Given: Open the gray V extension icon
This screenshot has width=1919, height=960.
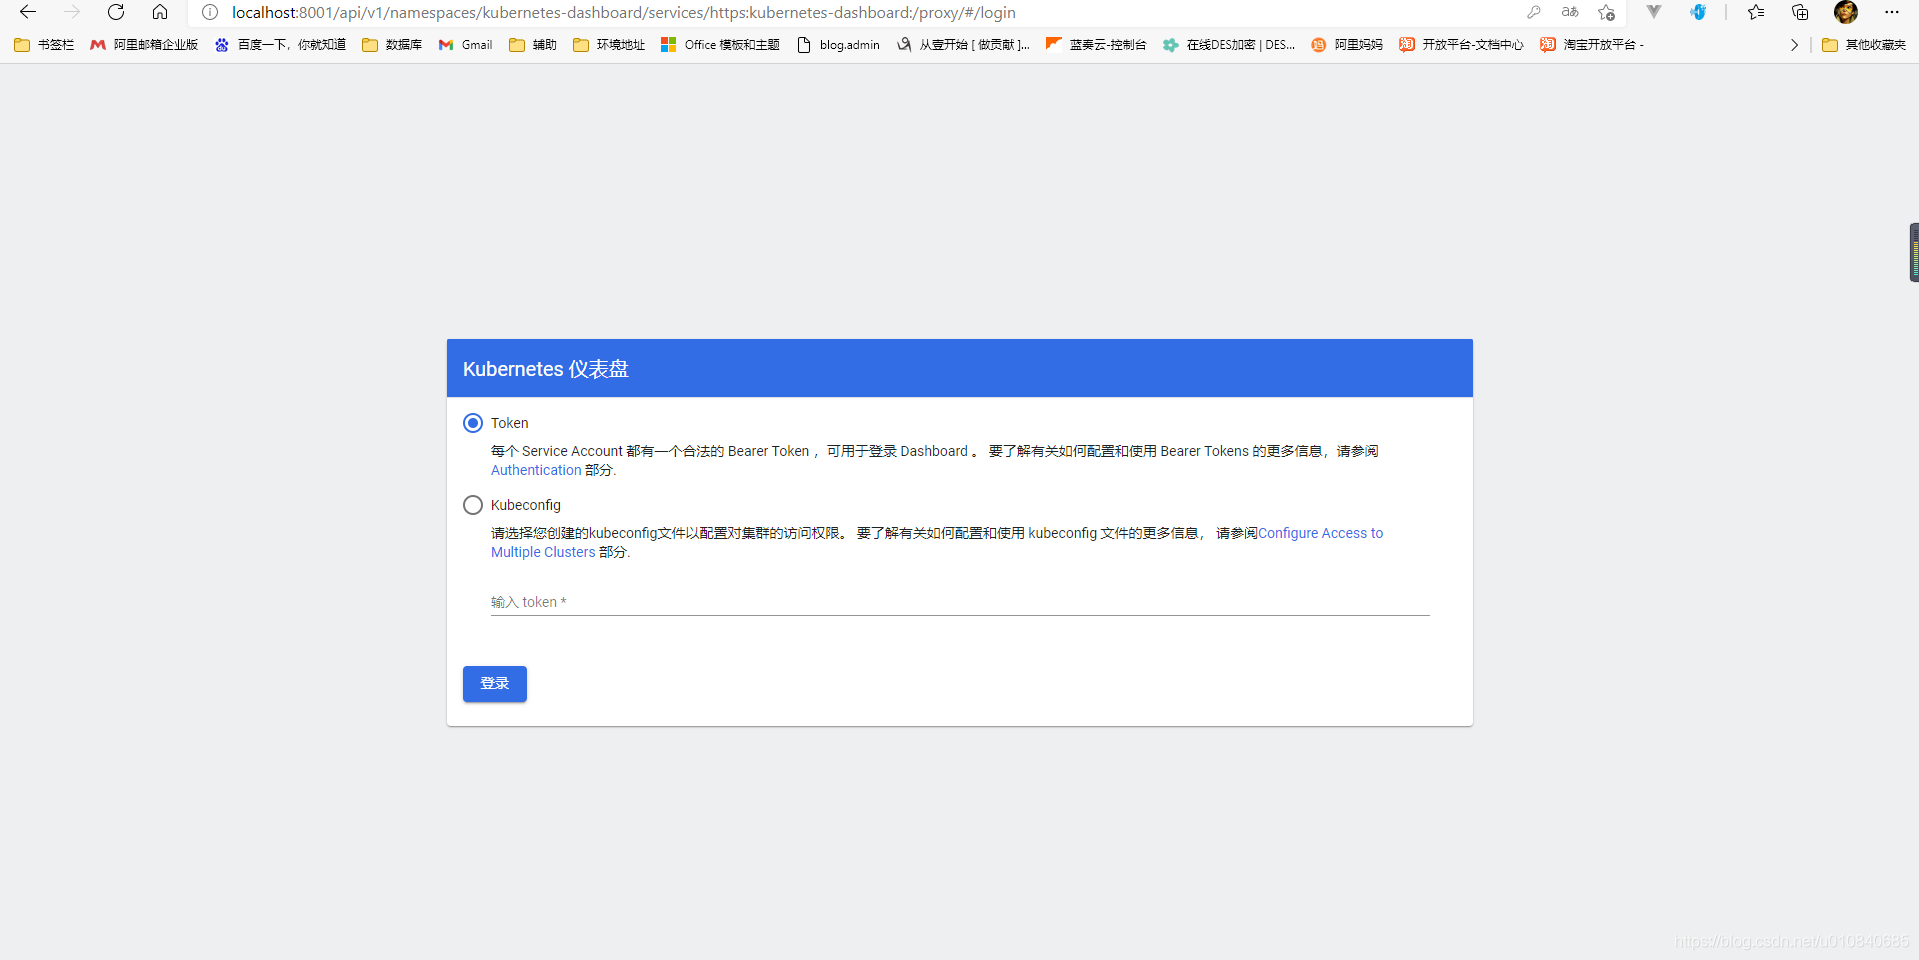Looking at the screenshot, I should point(1654,12).
